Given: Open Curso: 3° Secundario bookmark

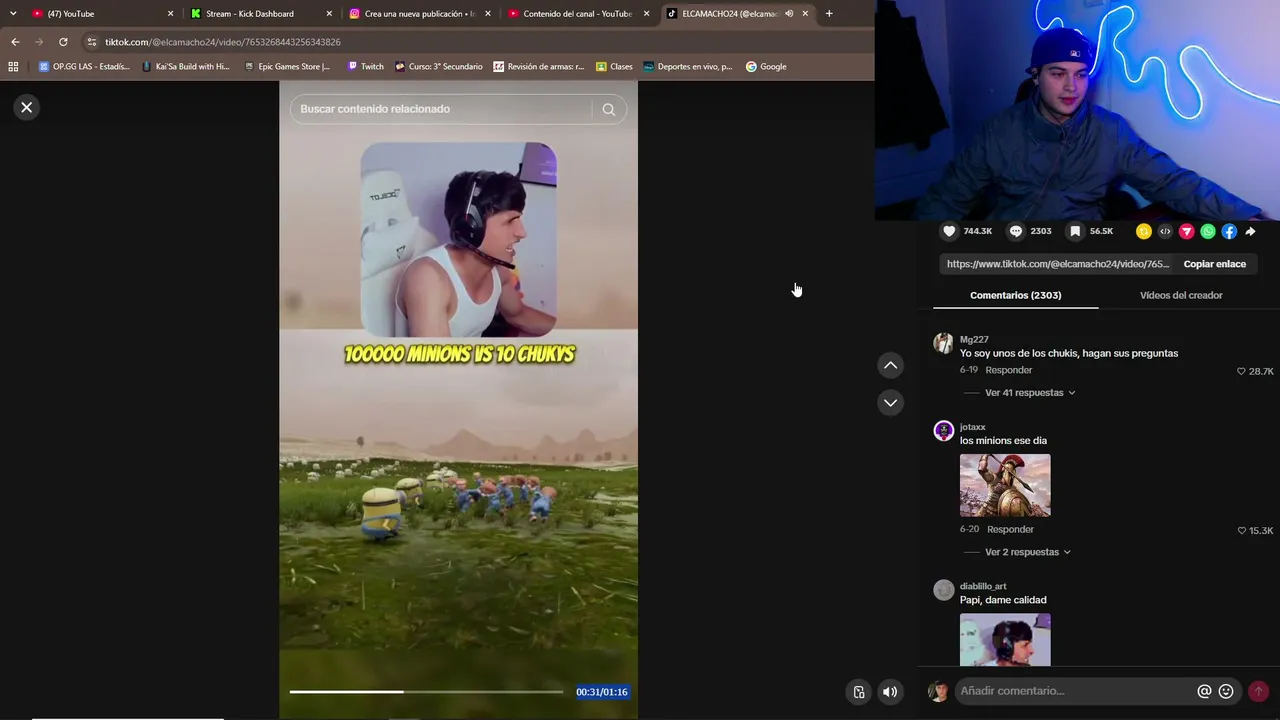Looking at the screenshot, I should point(438,67).
